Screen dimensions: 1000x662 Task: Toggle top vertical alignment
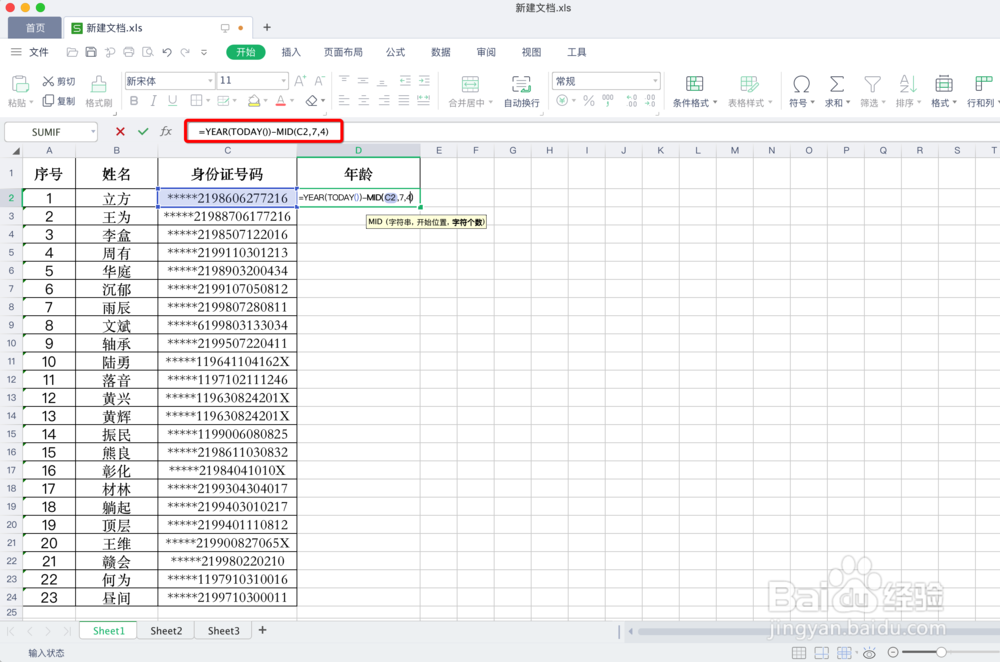coord(344,80)
